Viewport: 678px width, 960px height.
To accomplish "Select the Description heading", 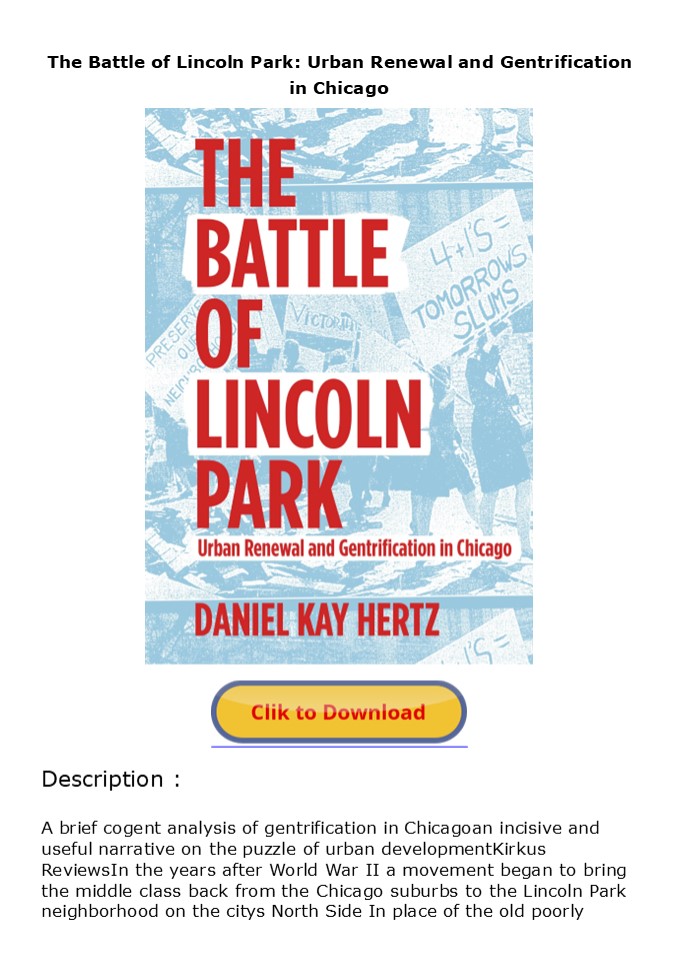I will click(x=111, y=779).
